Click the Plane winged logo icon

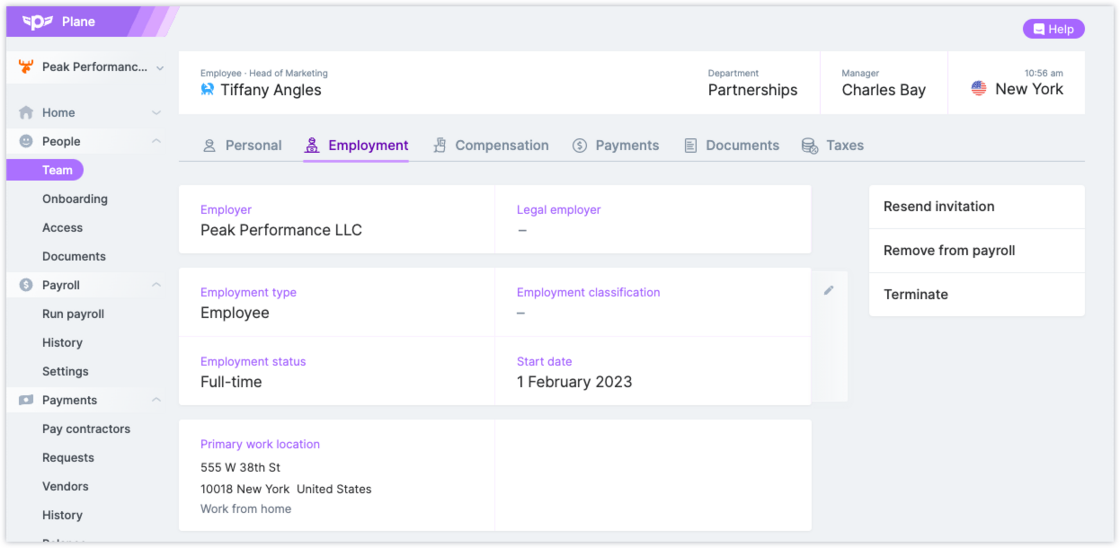click(38, 21)
